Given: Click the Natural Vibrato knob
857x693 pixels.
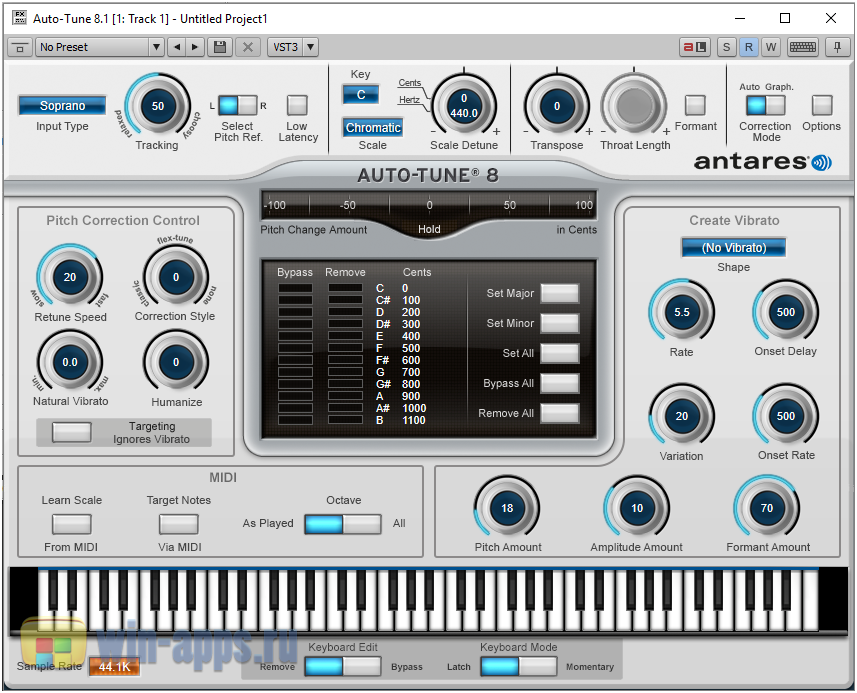Looking at the screenshot, I should pos(70,362).
